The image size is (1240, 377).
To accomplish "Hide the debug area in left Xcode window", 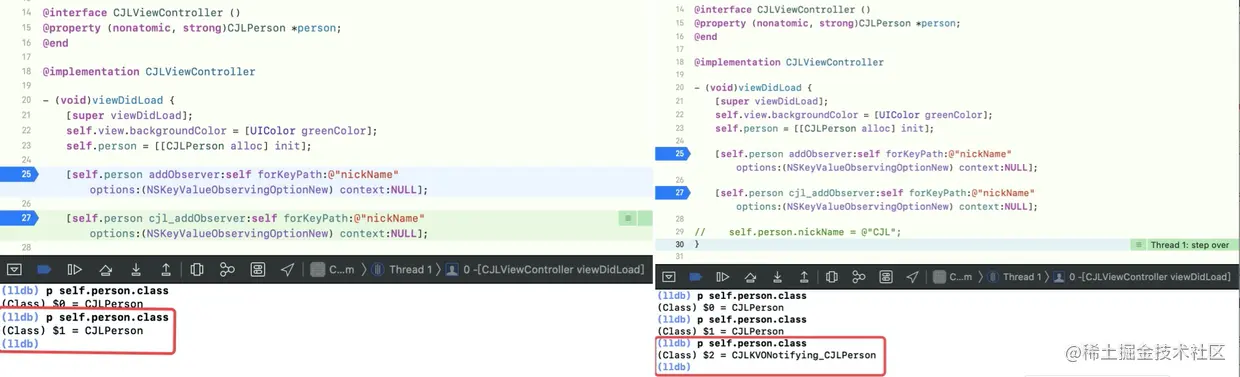I will click(15, 269).
